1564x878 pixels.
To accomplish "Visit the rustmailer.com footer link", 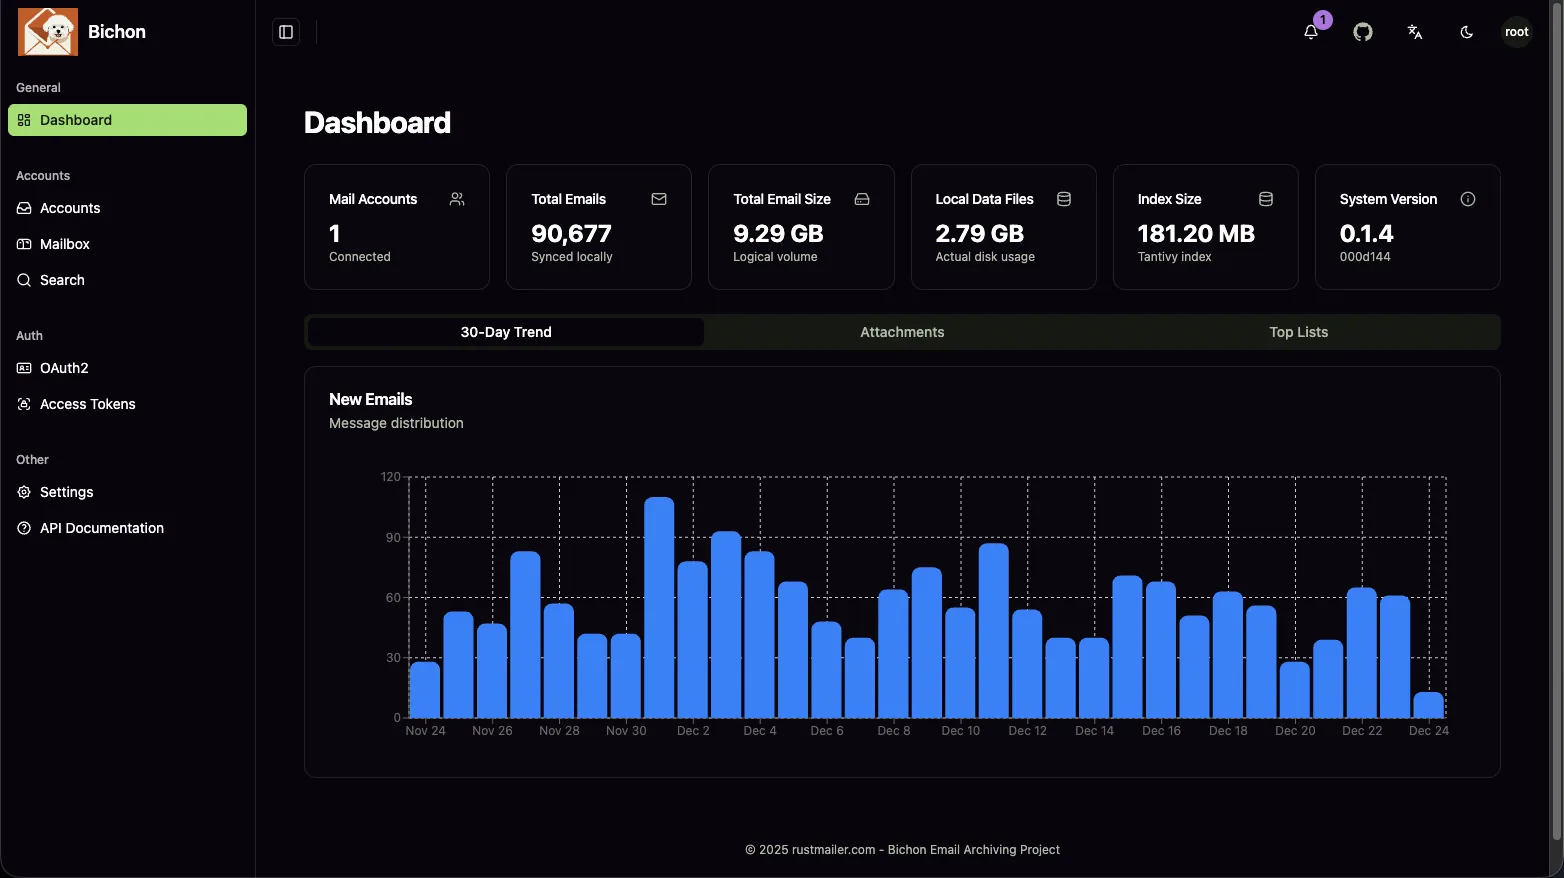I will (x=832, y=849).
